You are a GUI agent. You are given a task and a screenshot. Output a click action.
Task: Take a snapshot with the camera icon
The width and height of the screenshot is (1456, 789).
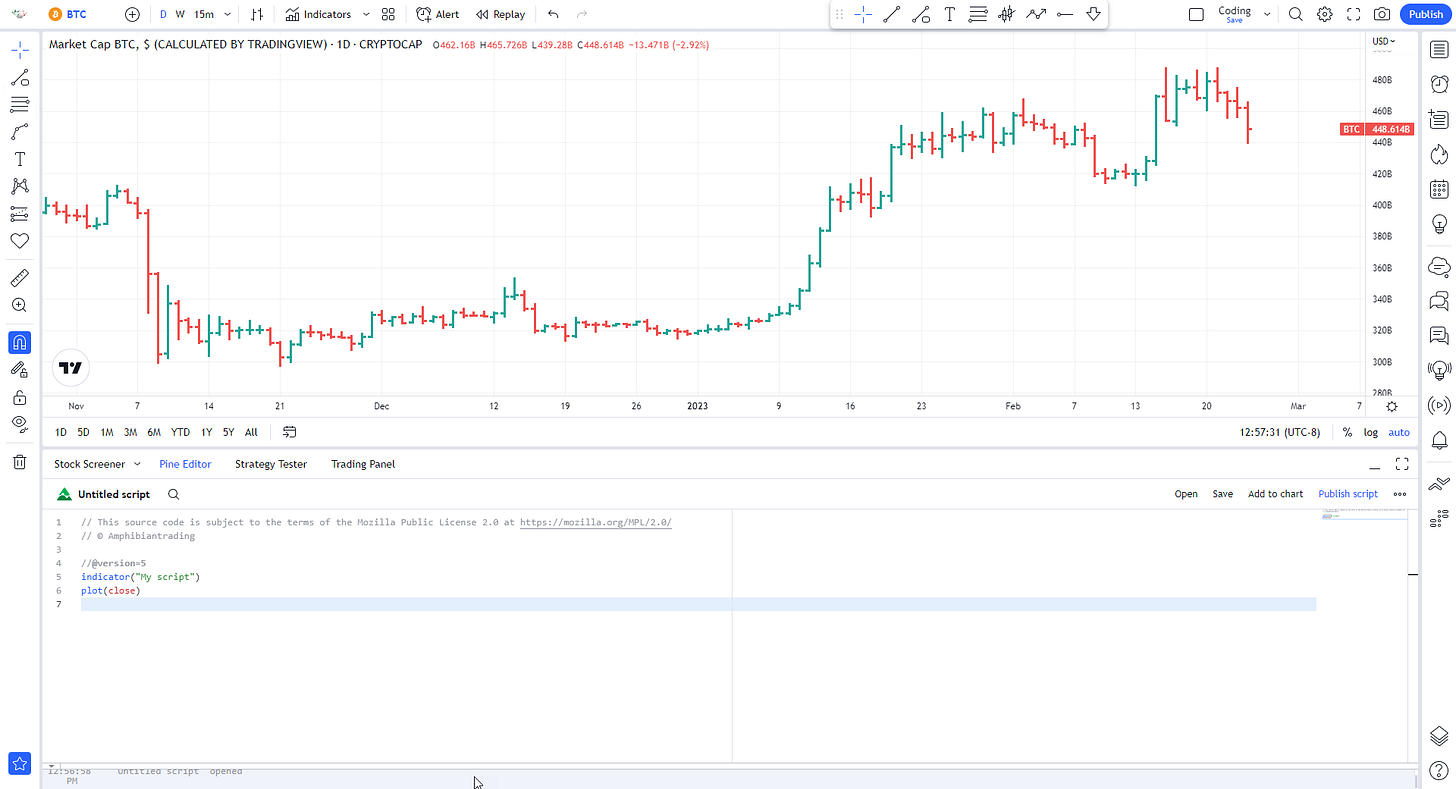[1382, 14]
